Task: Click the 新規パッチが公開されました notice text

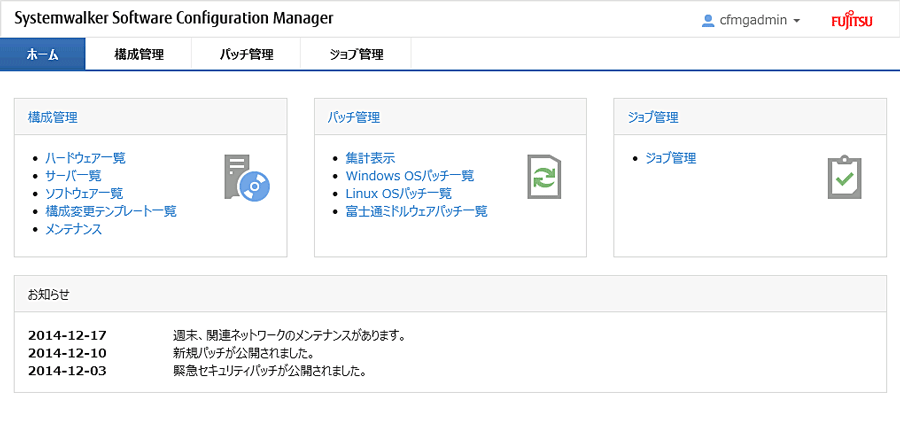Action: (242, 353)
